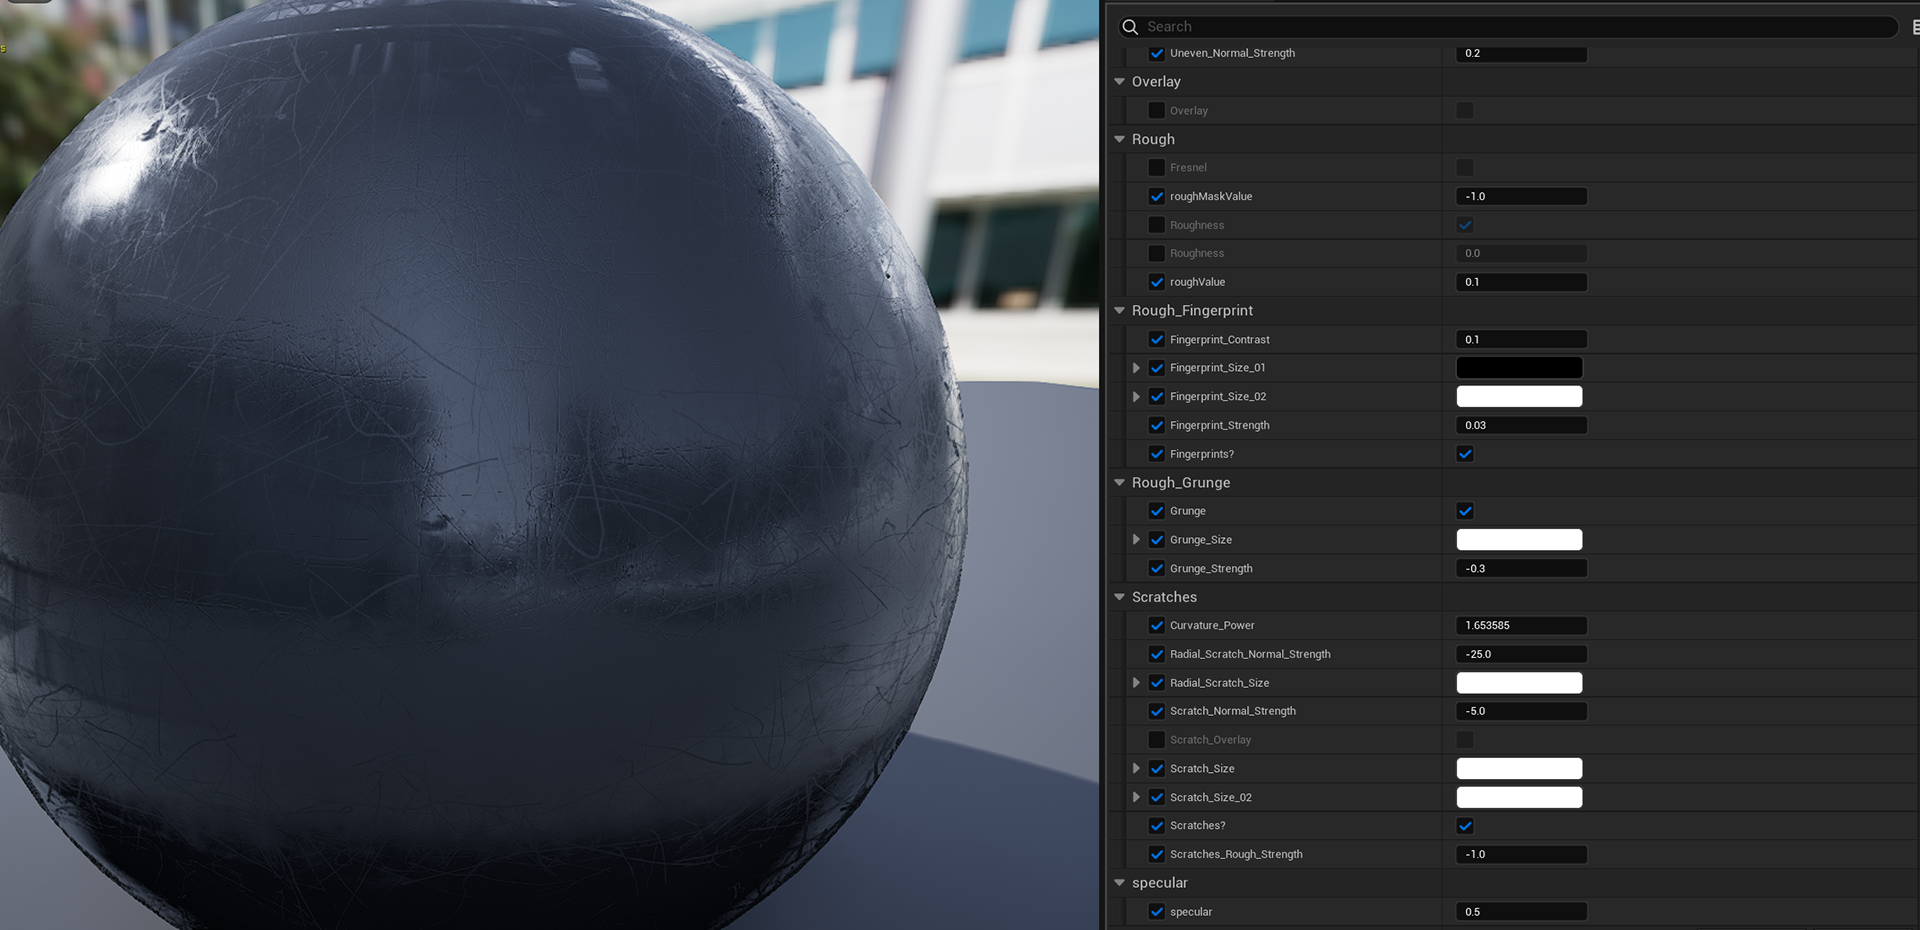1920x930 pixels.
Task: Edit Uneven_Normal_Strength value 0.2
Action: (1521, 53)
